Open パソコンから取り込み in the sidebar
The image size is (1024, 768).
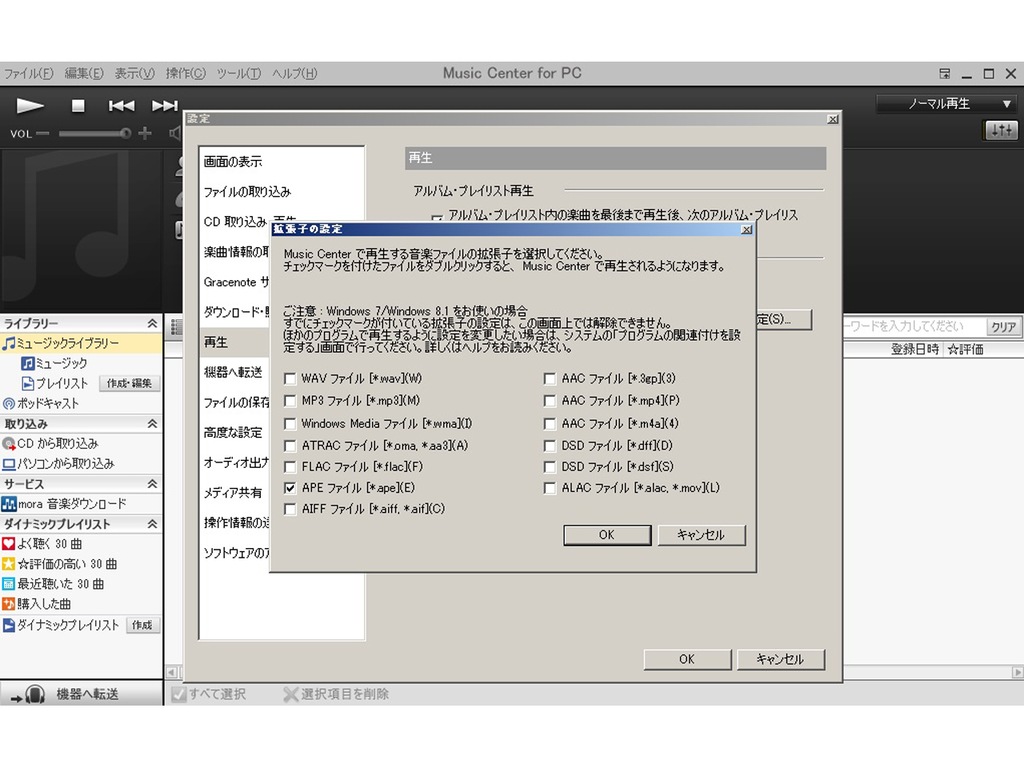click(x=58, y=464)
